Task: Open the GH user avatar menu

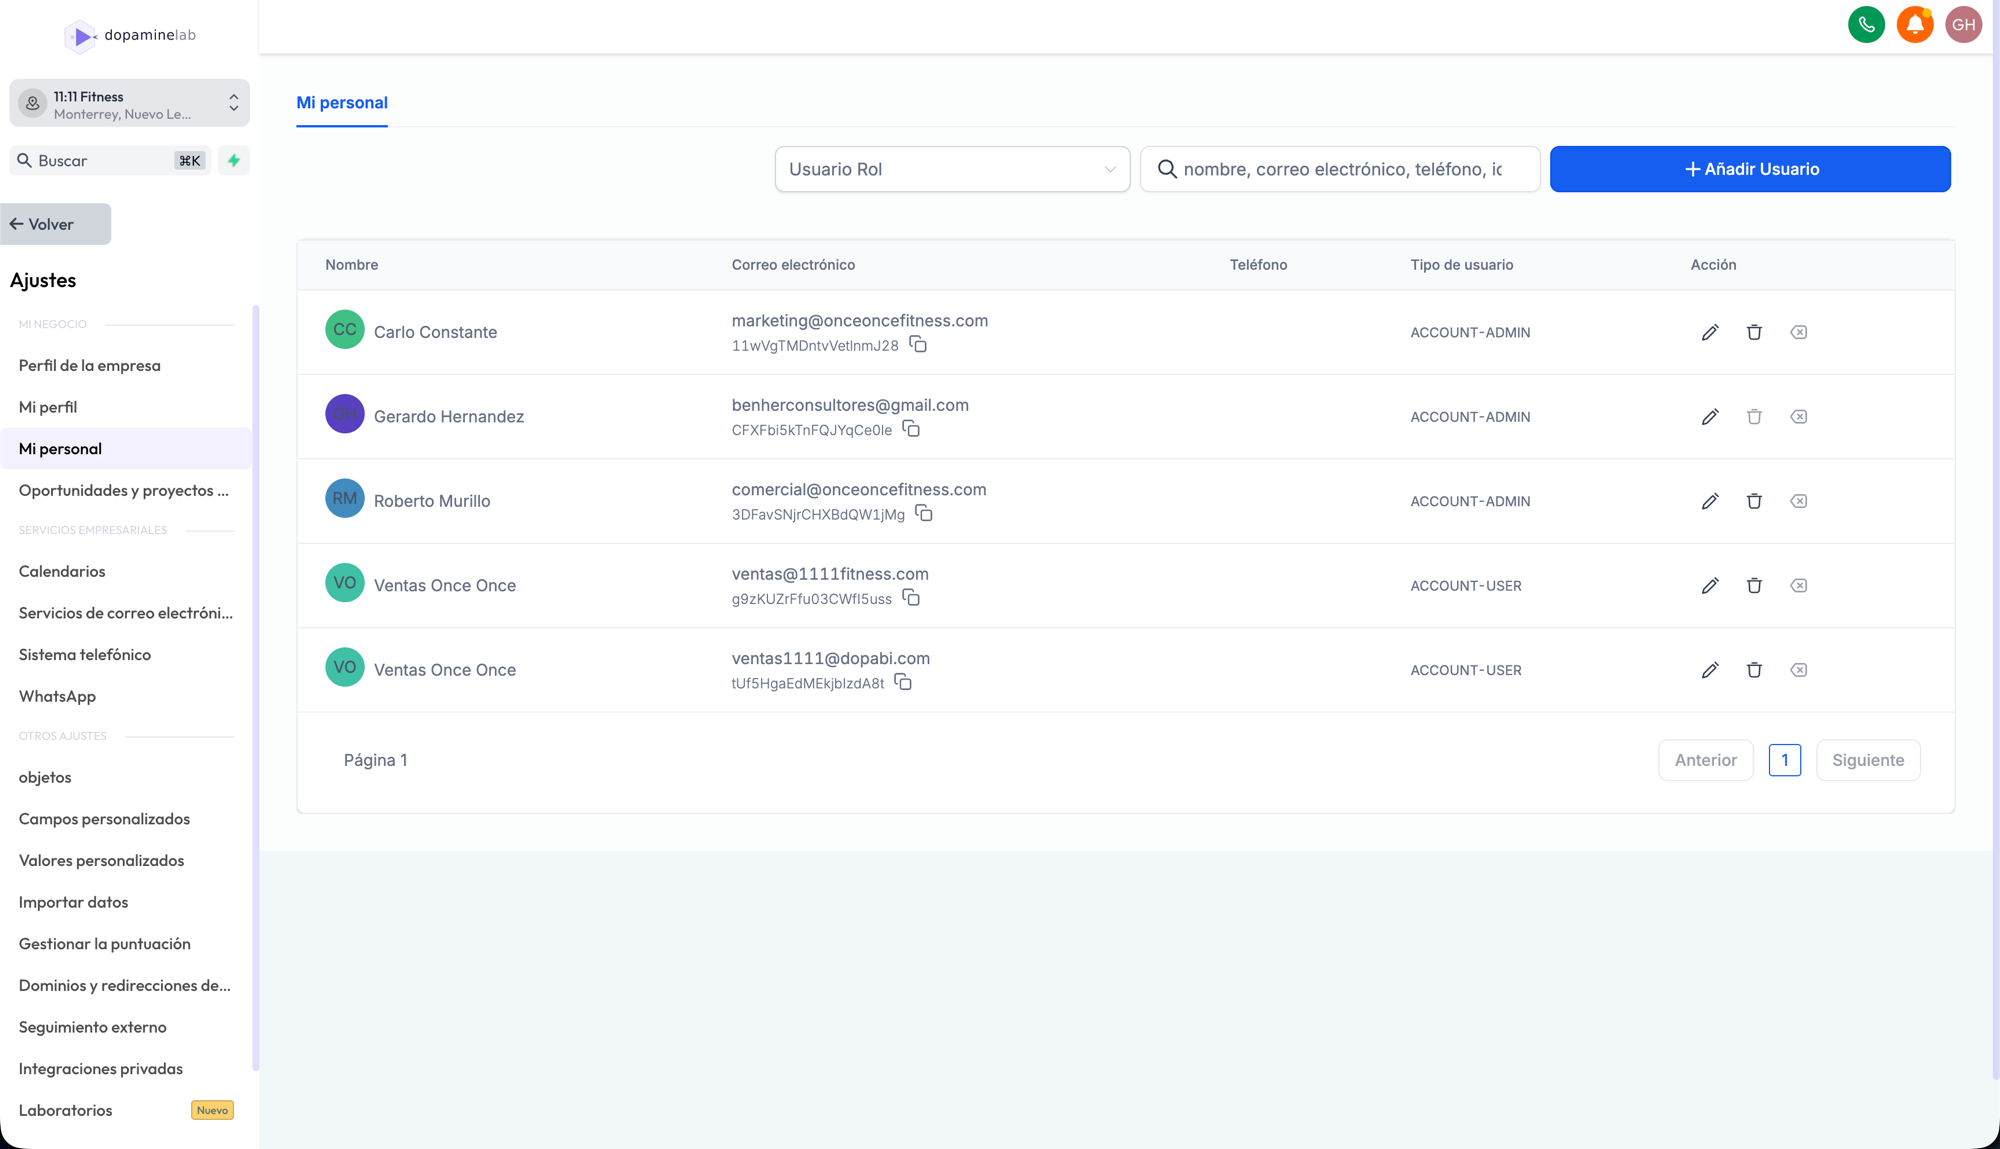Action: pyautogui.click(x=1963, y=25)
